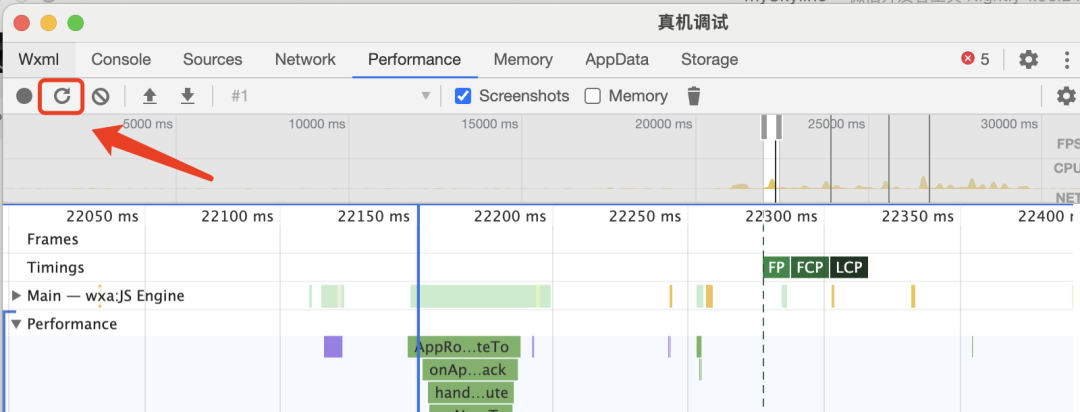Select the AppRo…teTo flame chart block
This screenshot has height=412, width=1080.
[464, 347]
